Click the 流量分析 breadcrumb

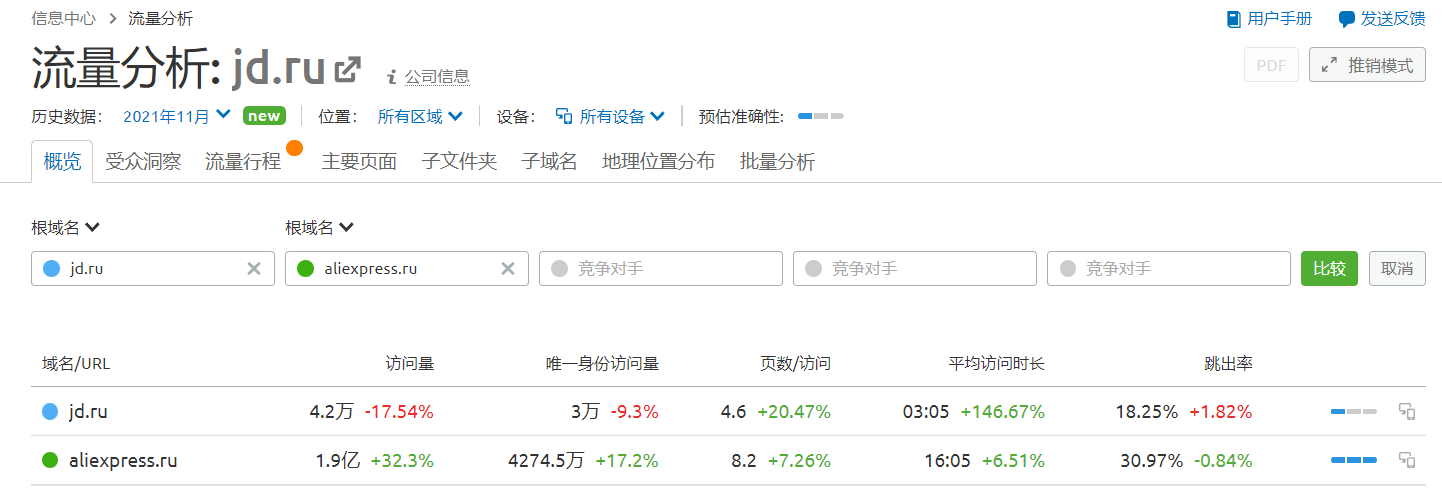pos(161,18)
